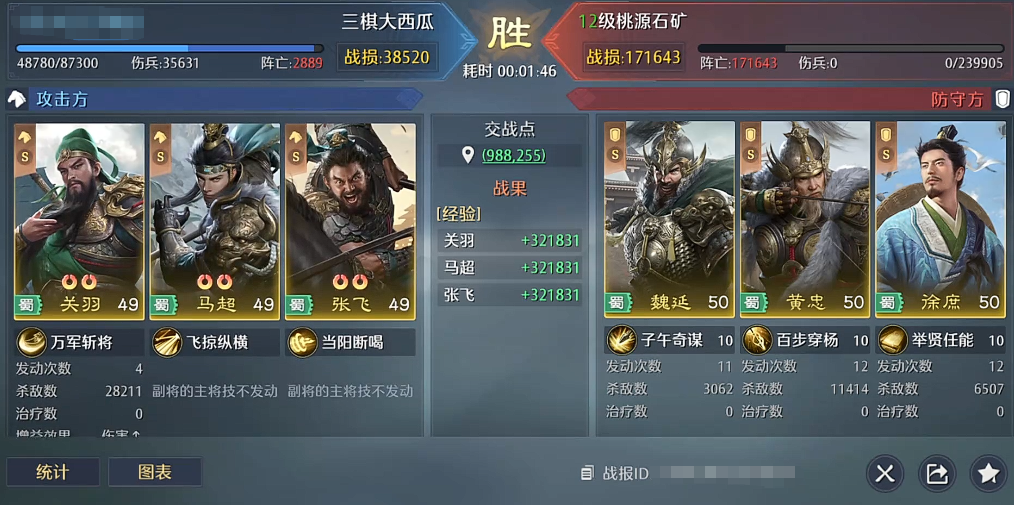This screenshot has height=505, width=1014.
Task: Open the 统计 statistics tab
Action: (x=53, y=472)
